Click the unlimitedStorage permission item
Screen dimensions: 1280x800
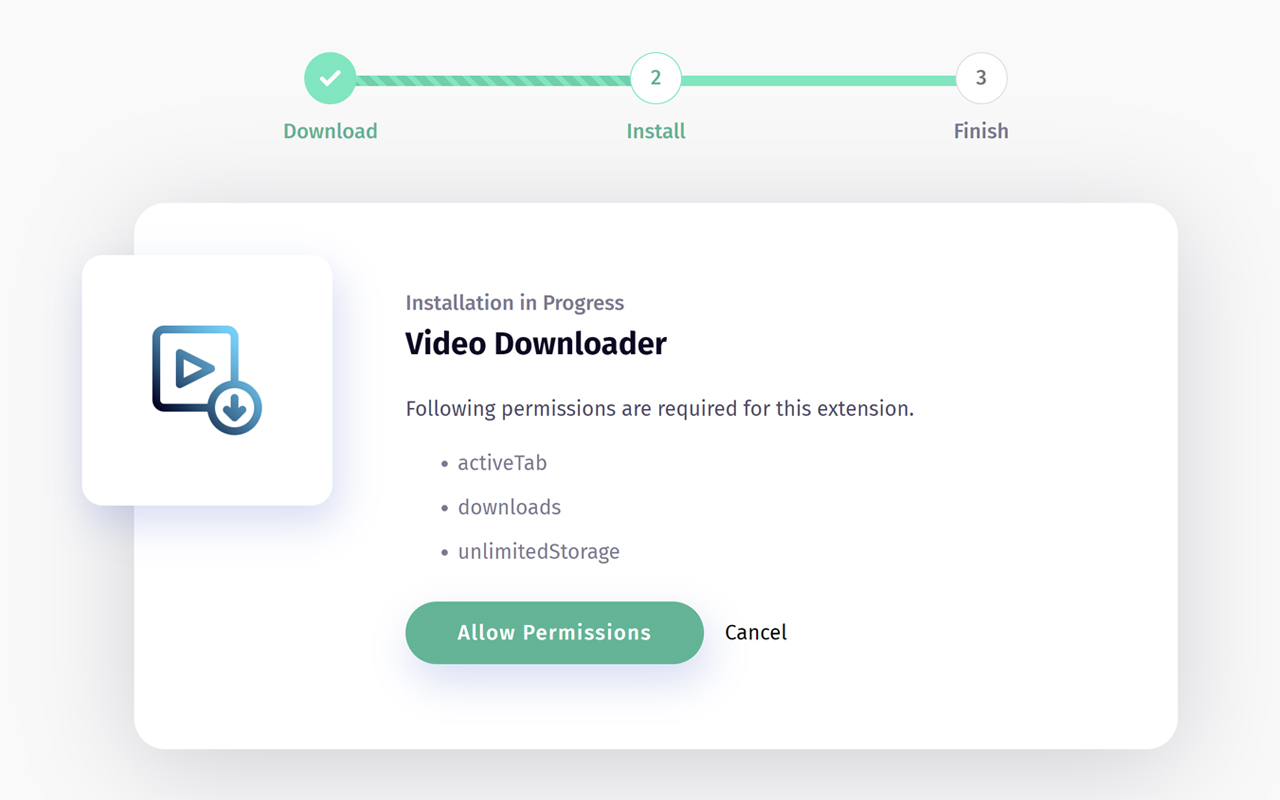(538, 551)
